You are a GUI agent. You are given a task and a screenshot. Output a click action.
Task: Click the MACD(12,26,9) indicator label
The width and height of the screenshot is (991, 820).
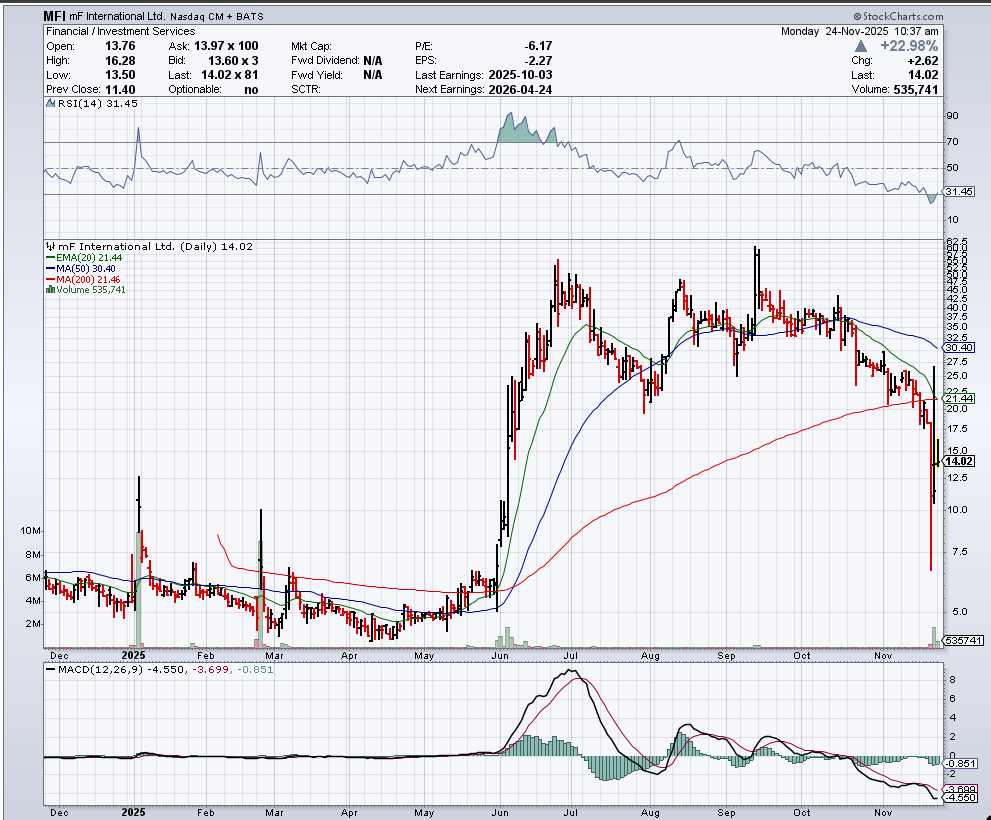pyautogui.click(x=99, y=669)
